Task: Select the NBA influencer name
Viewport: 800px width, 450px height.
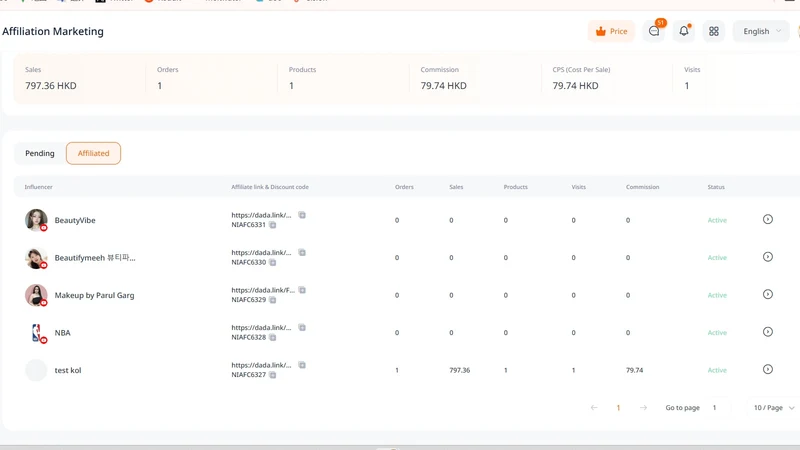Action: click(62, 333)
